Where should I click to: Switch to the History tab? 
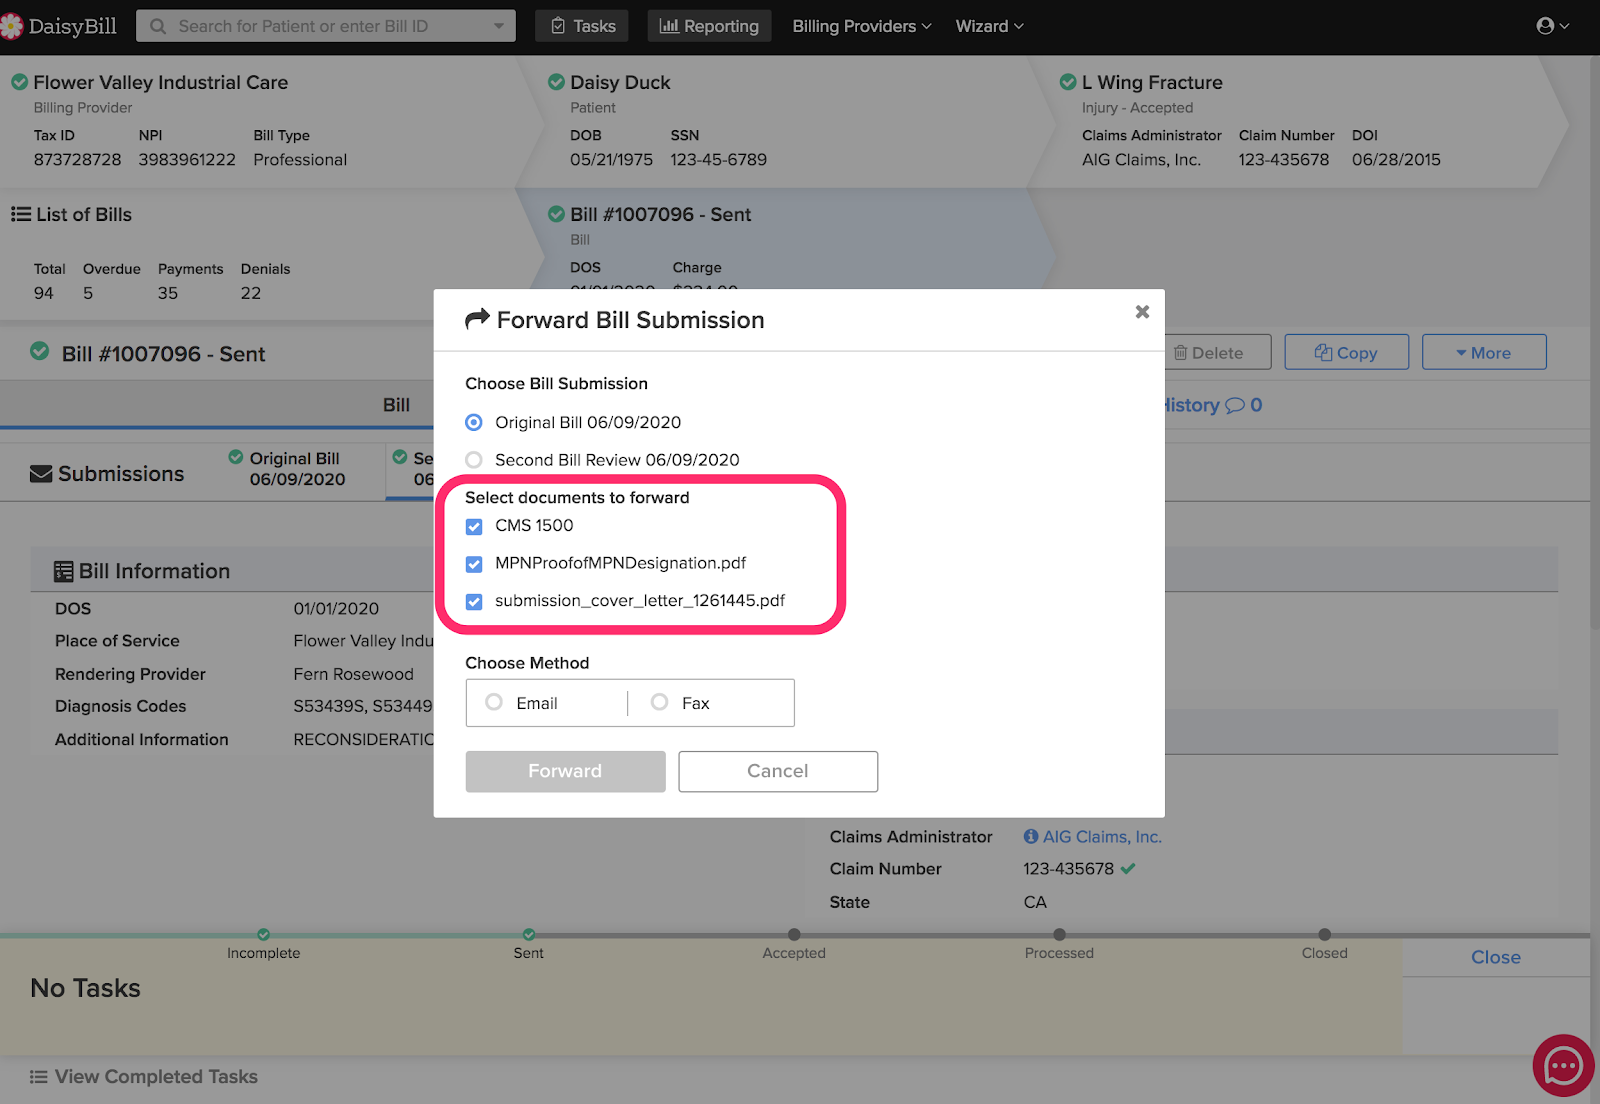1212,405
